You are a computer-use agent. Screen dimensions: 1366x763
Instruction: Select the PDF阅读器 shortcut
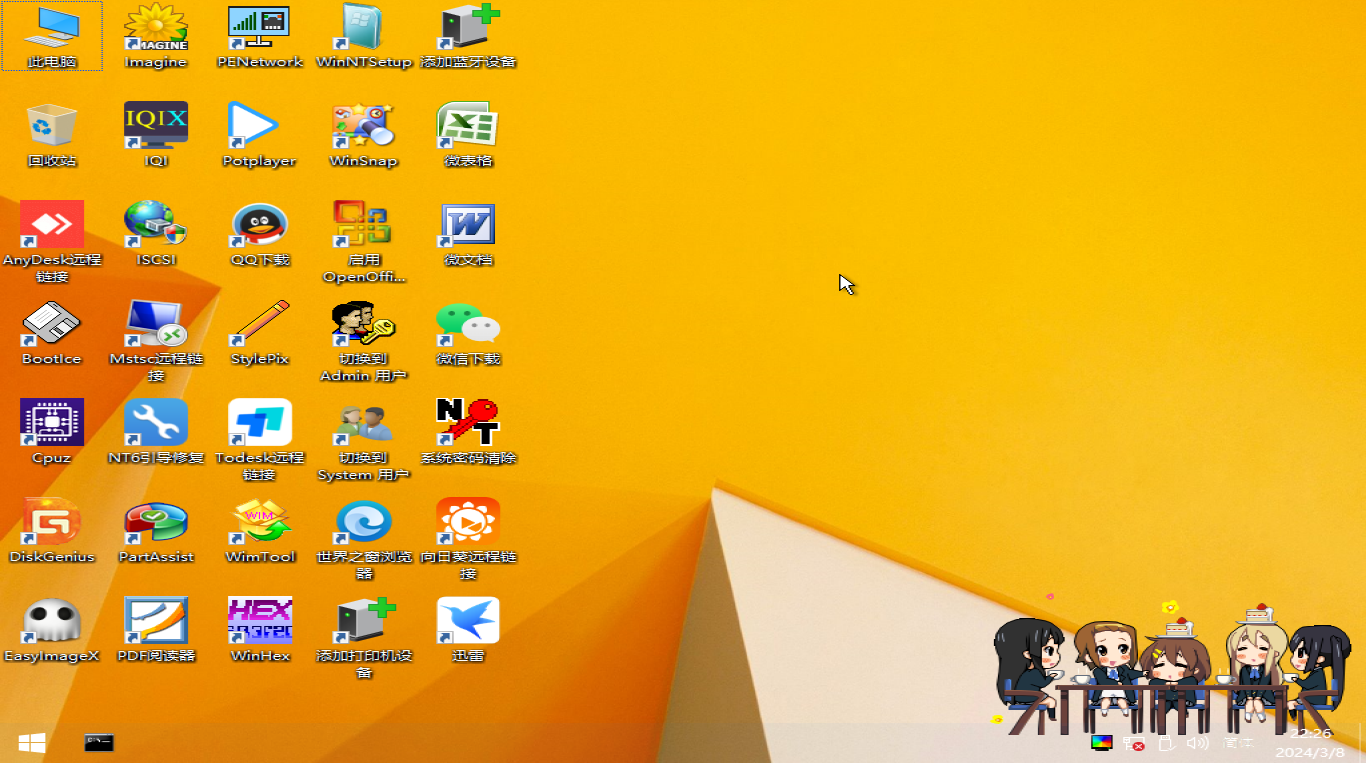[156, 630]
